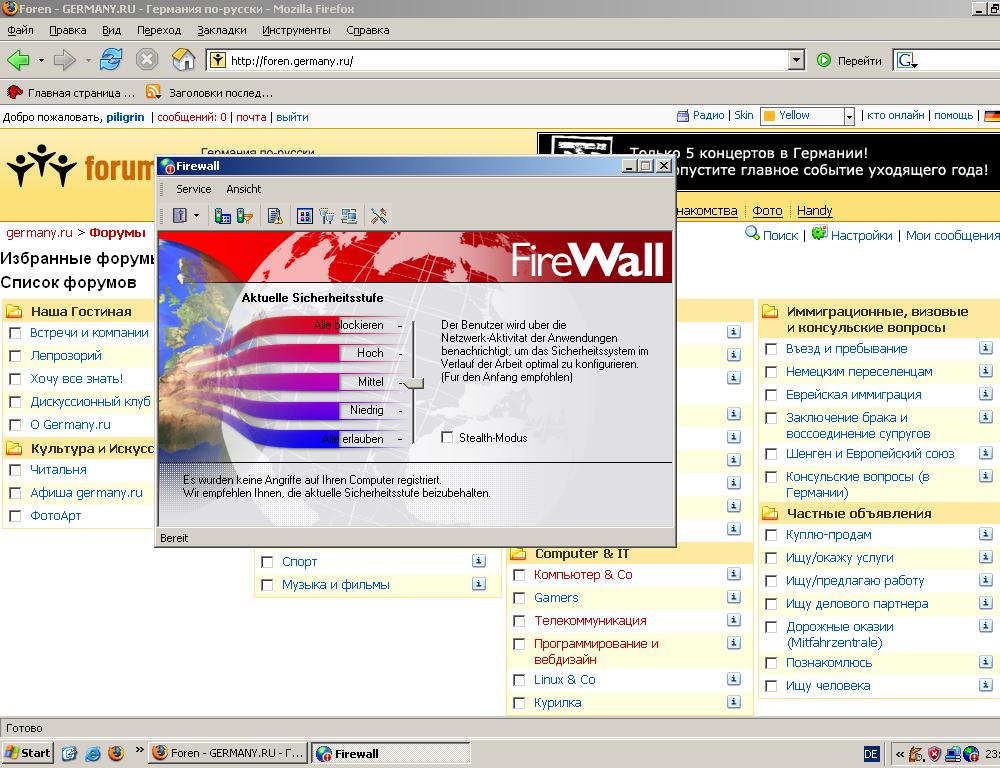
Task: Click the colored squares window Firewall toolbar icon
Action: pos(305,216)
